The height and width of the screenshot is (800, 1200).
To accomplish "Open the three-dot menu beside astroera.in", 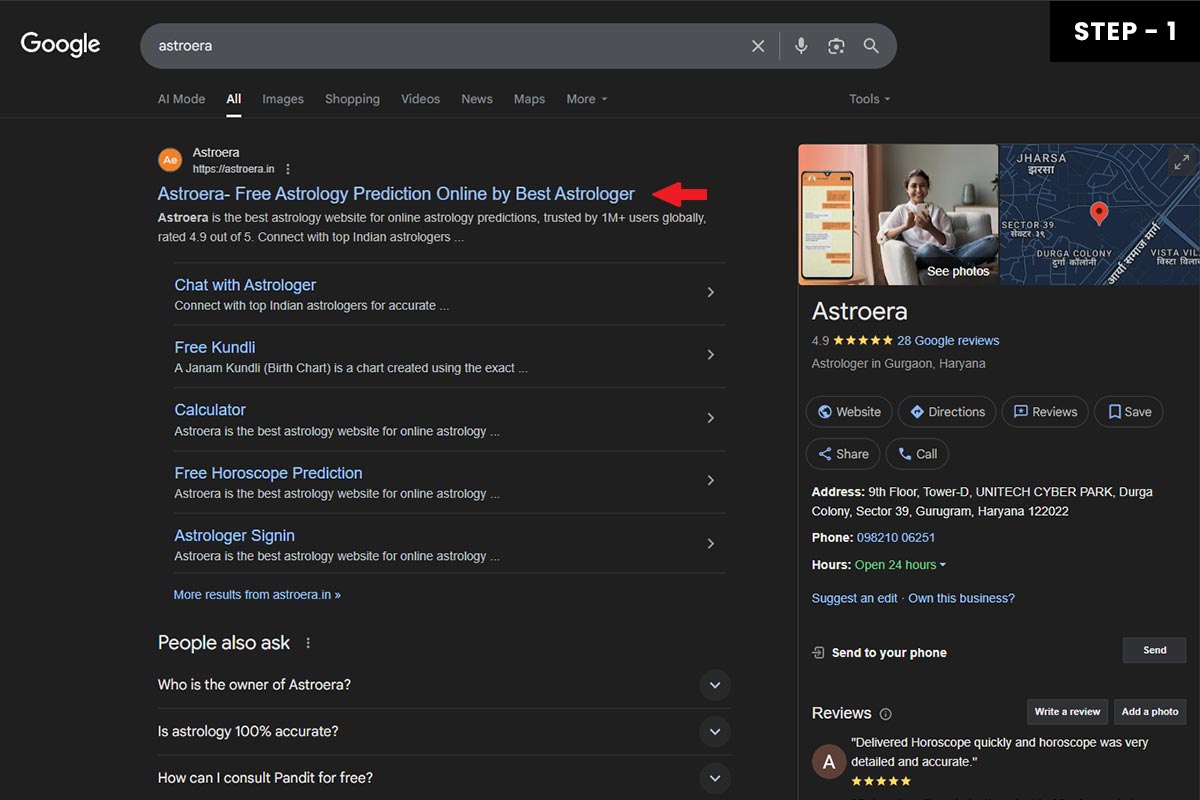I will [x=288, y=169].
